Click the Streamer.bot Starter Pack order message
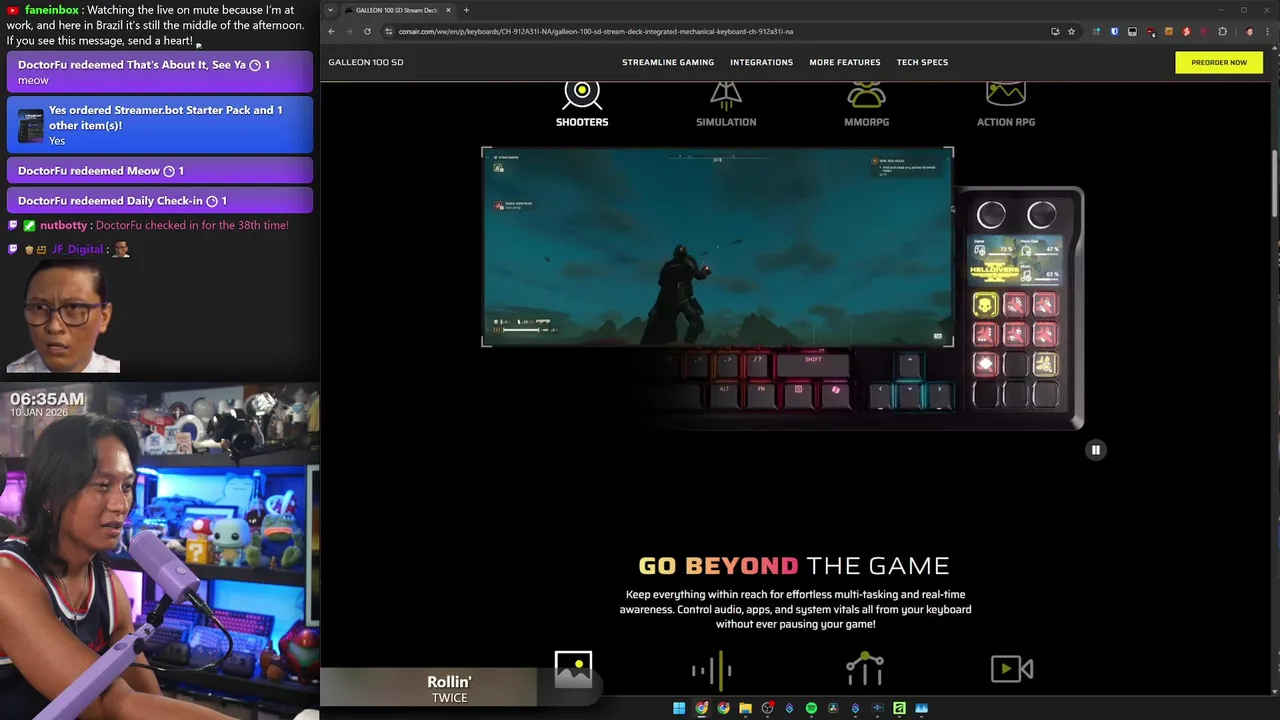Image resolution: width=1280 pixels, height=720 pixels. coord(159,125)
